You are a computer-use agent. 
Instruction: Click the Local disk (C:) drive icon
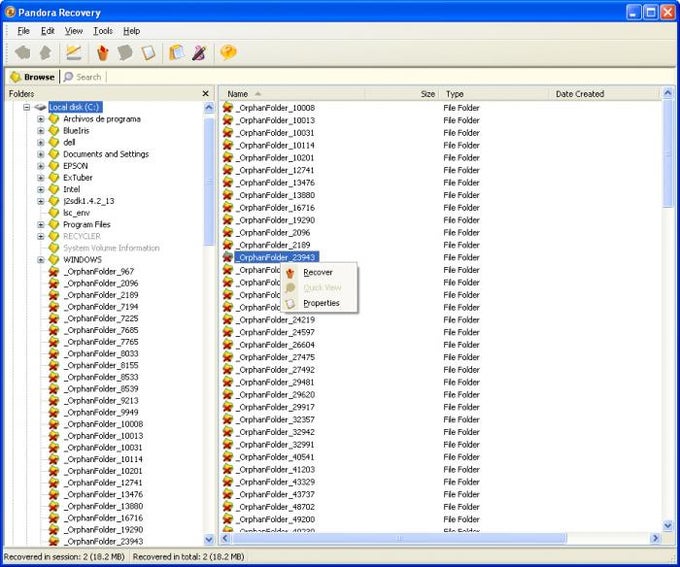(40, 107)
